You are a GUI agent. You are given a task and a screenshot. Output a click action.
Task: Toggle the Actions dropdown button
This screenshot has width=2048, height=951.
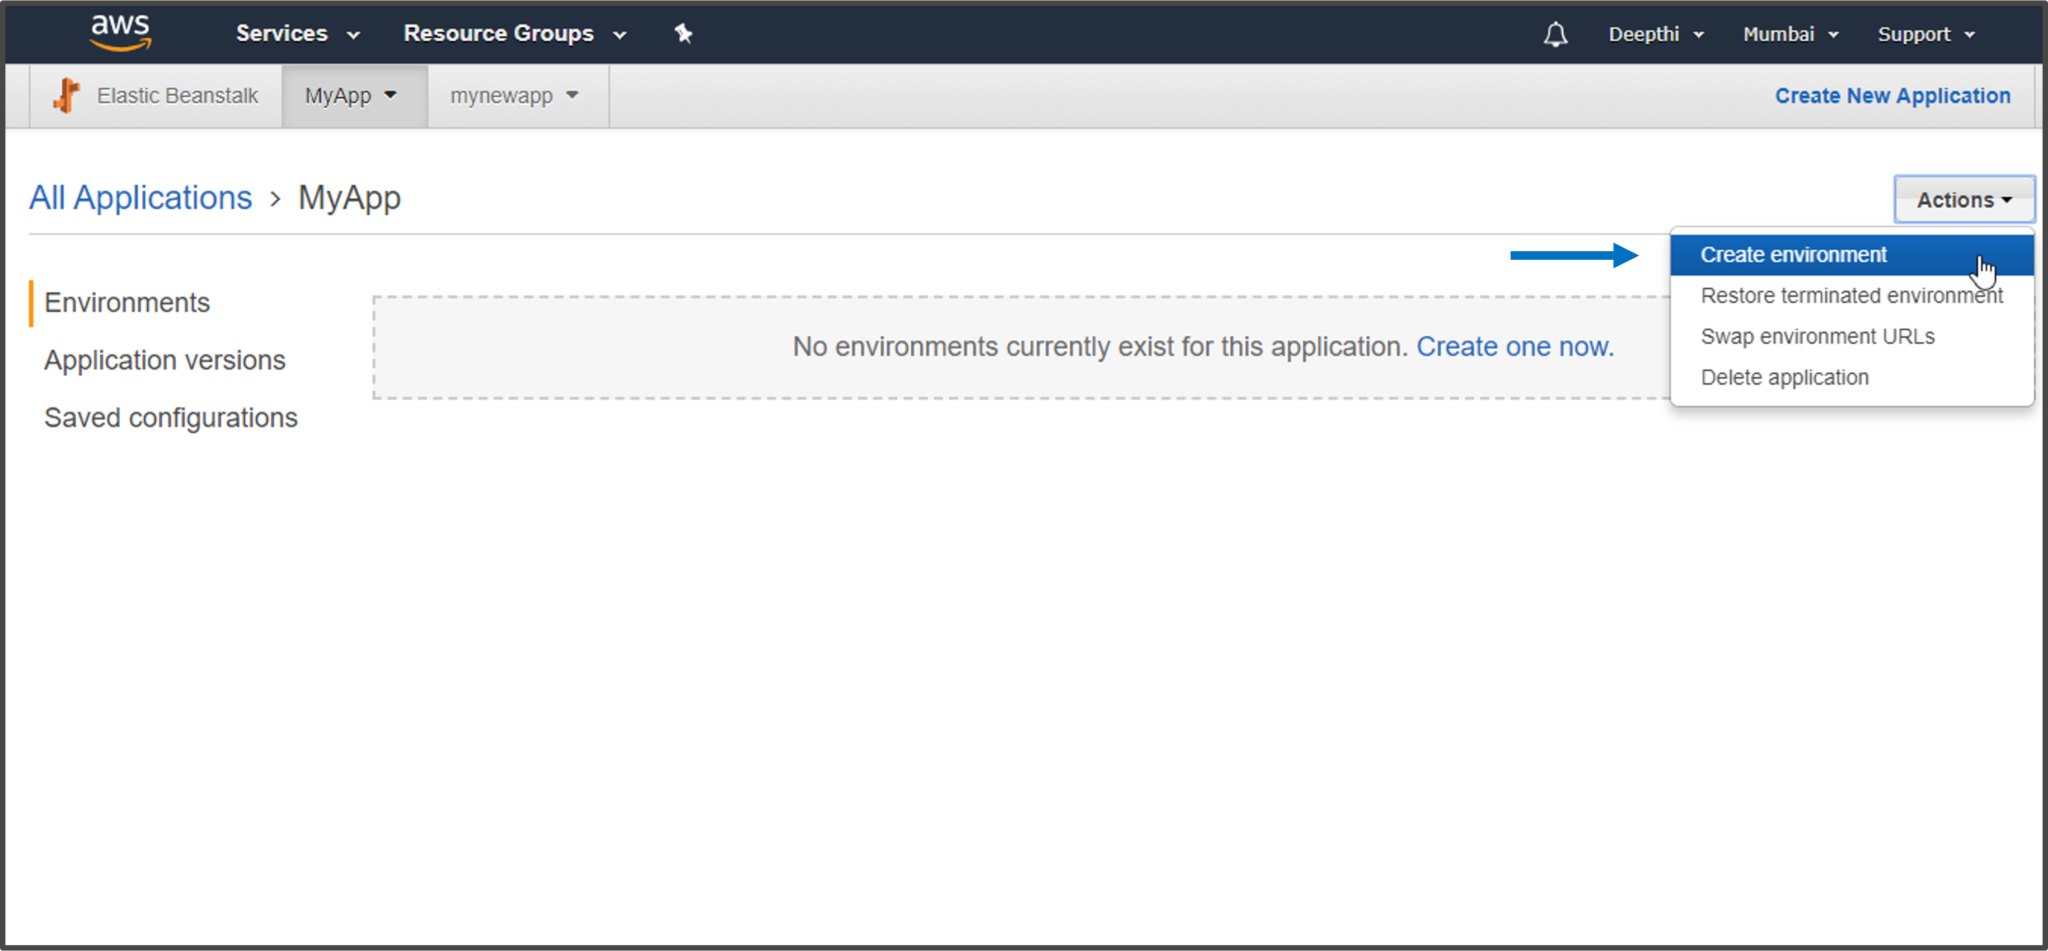click(1964, 200)
